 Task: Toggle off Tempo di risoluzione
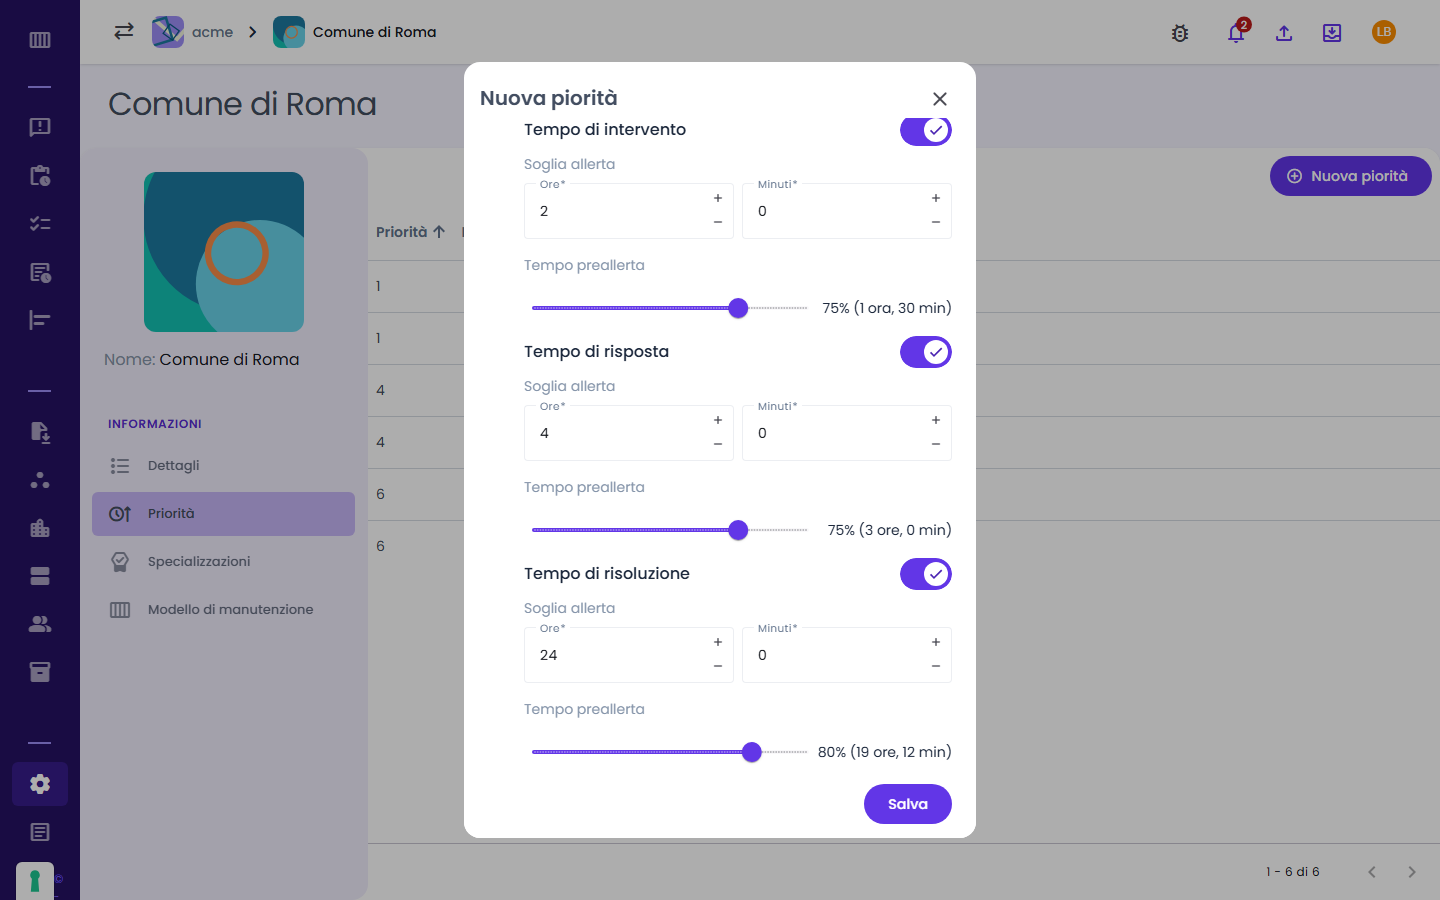point(926,574)
